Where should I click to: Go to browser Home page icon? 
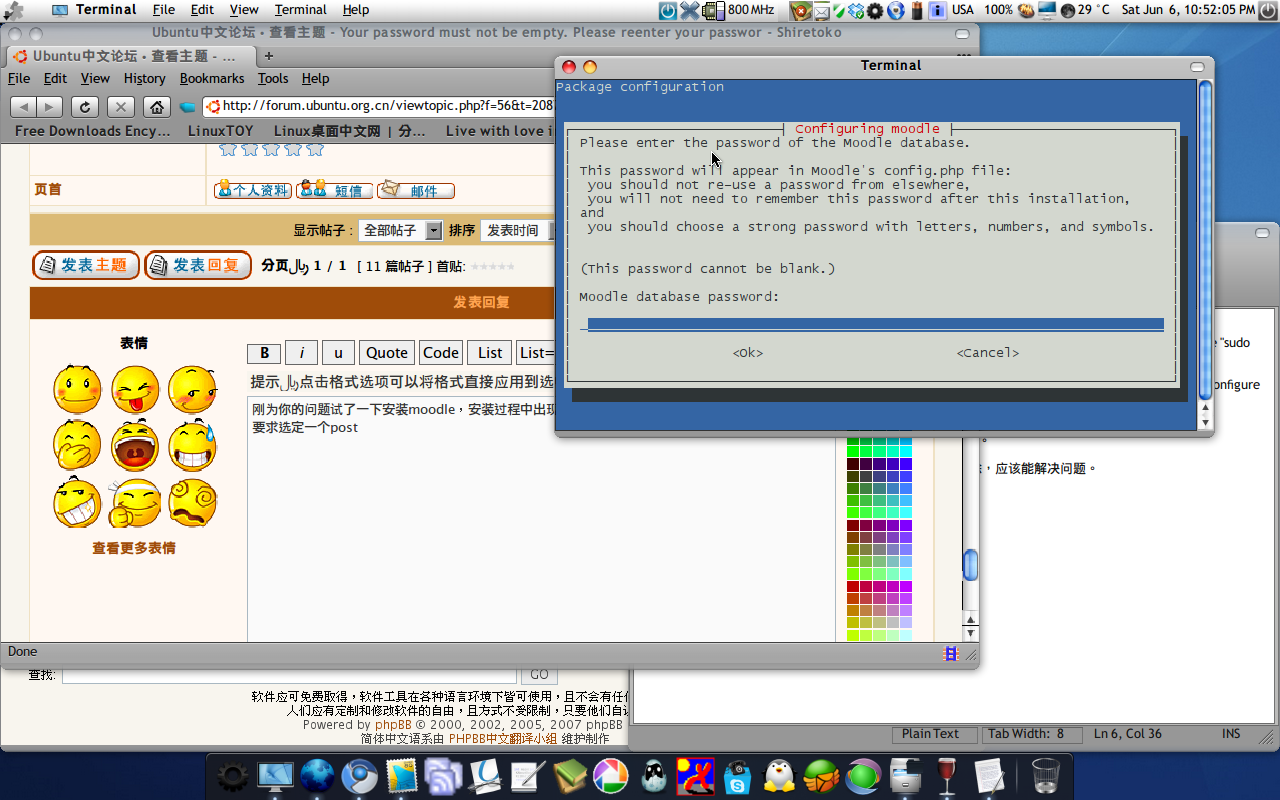[x=156, y=107]
